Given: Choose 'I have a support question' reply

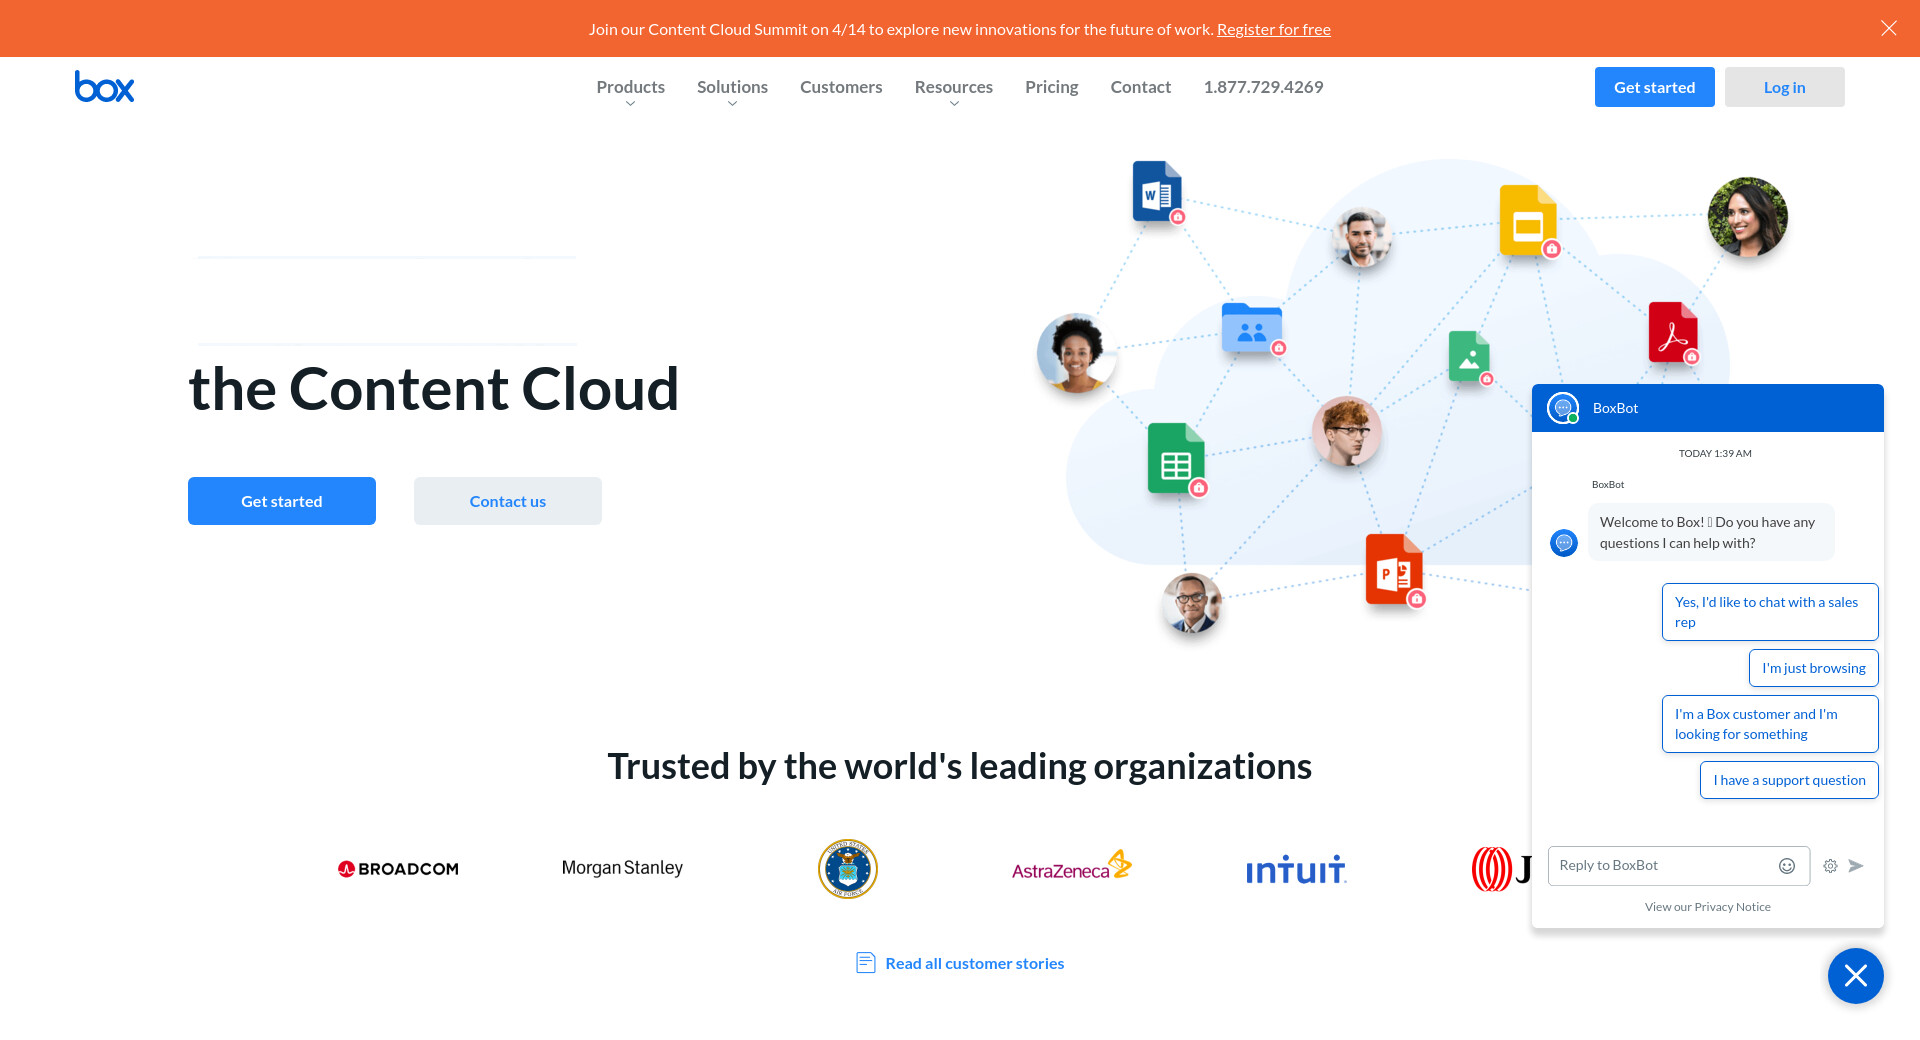Looking at the screenshot, I should tap(1789, 780).
